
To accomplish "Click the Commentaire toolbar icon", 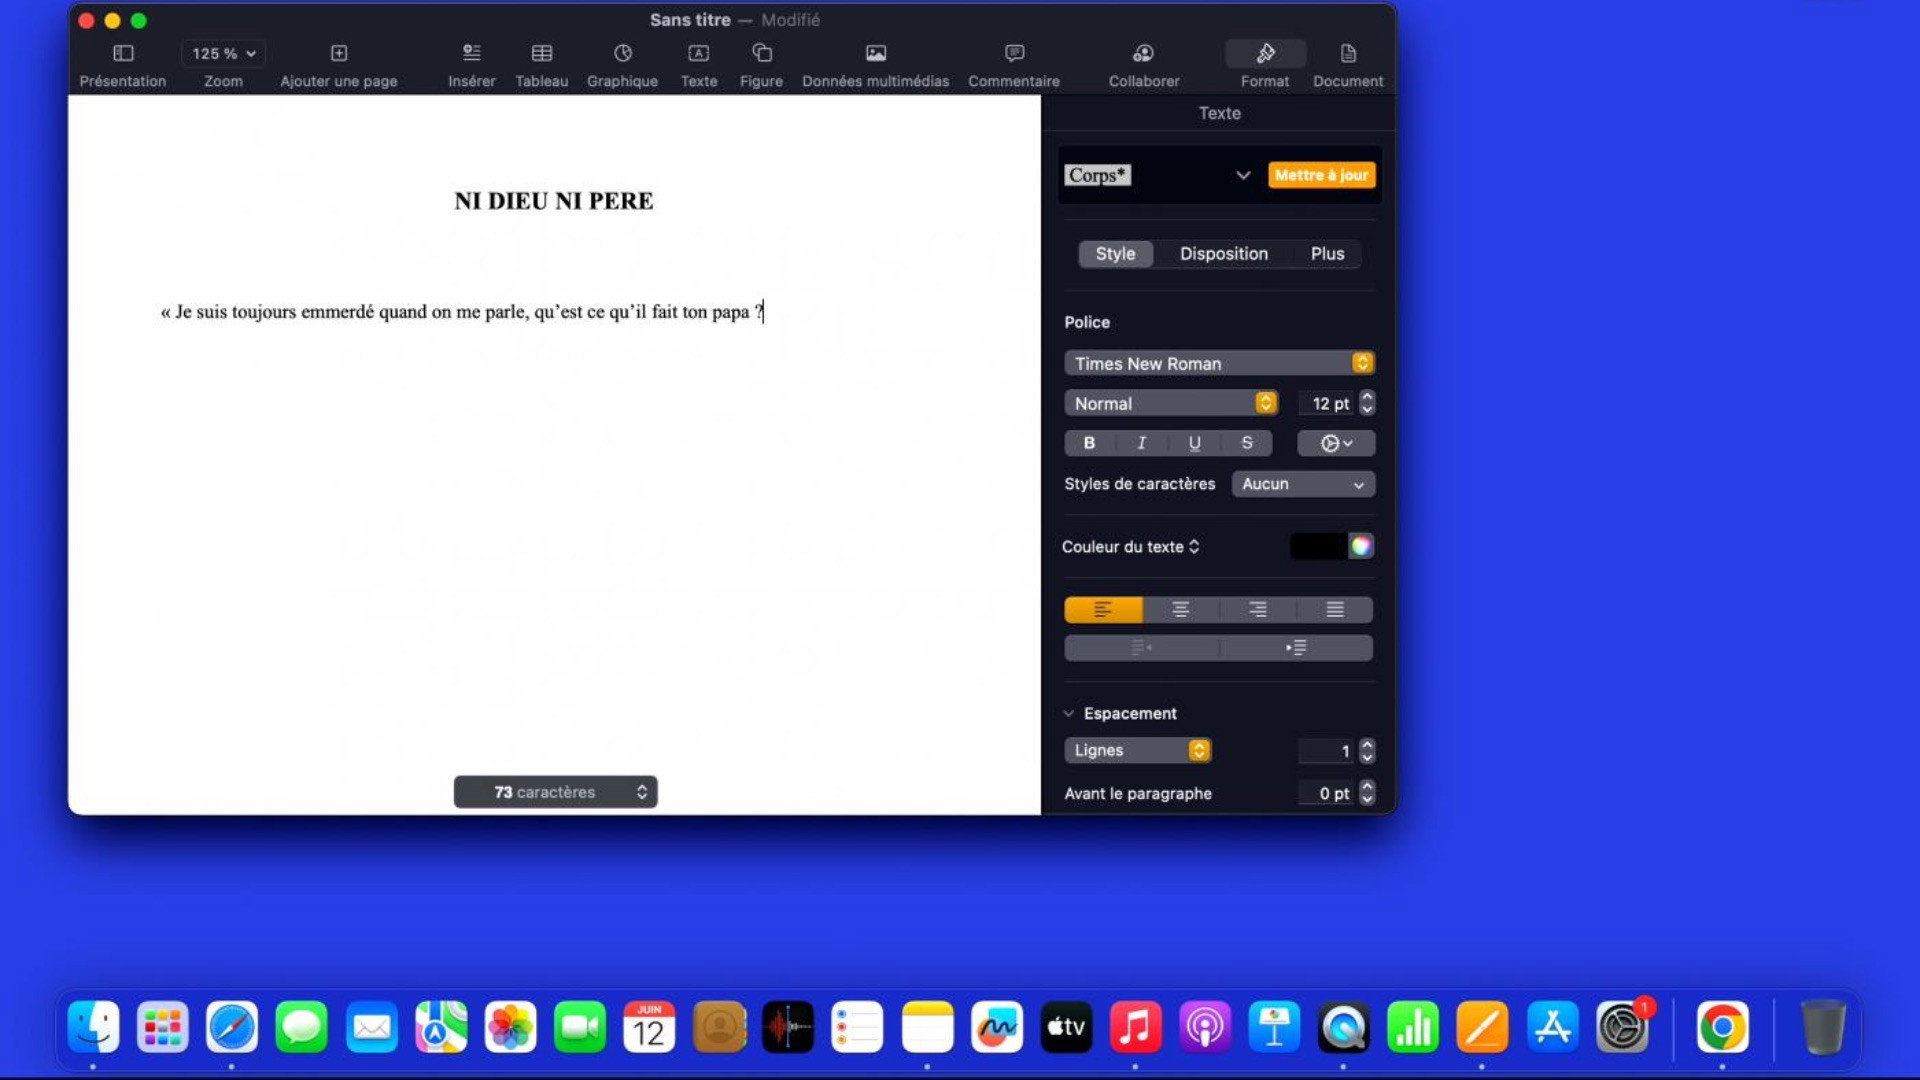I will [1013, 54].
